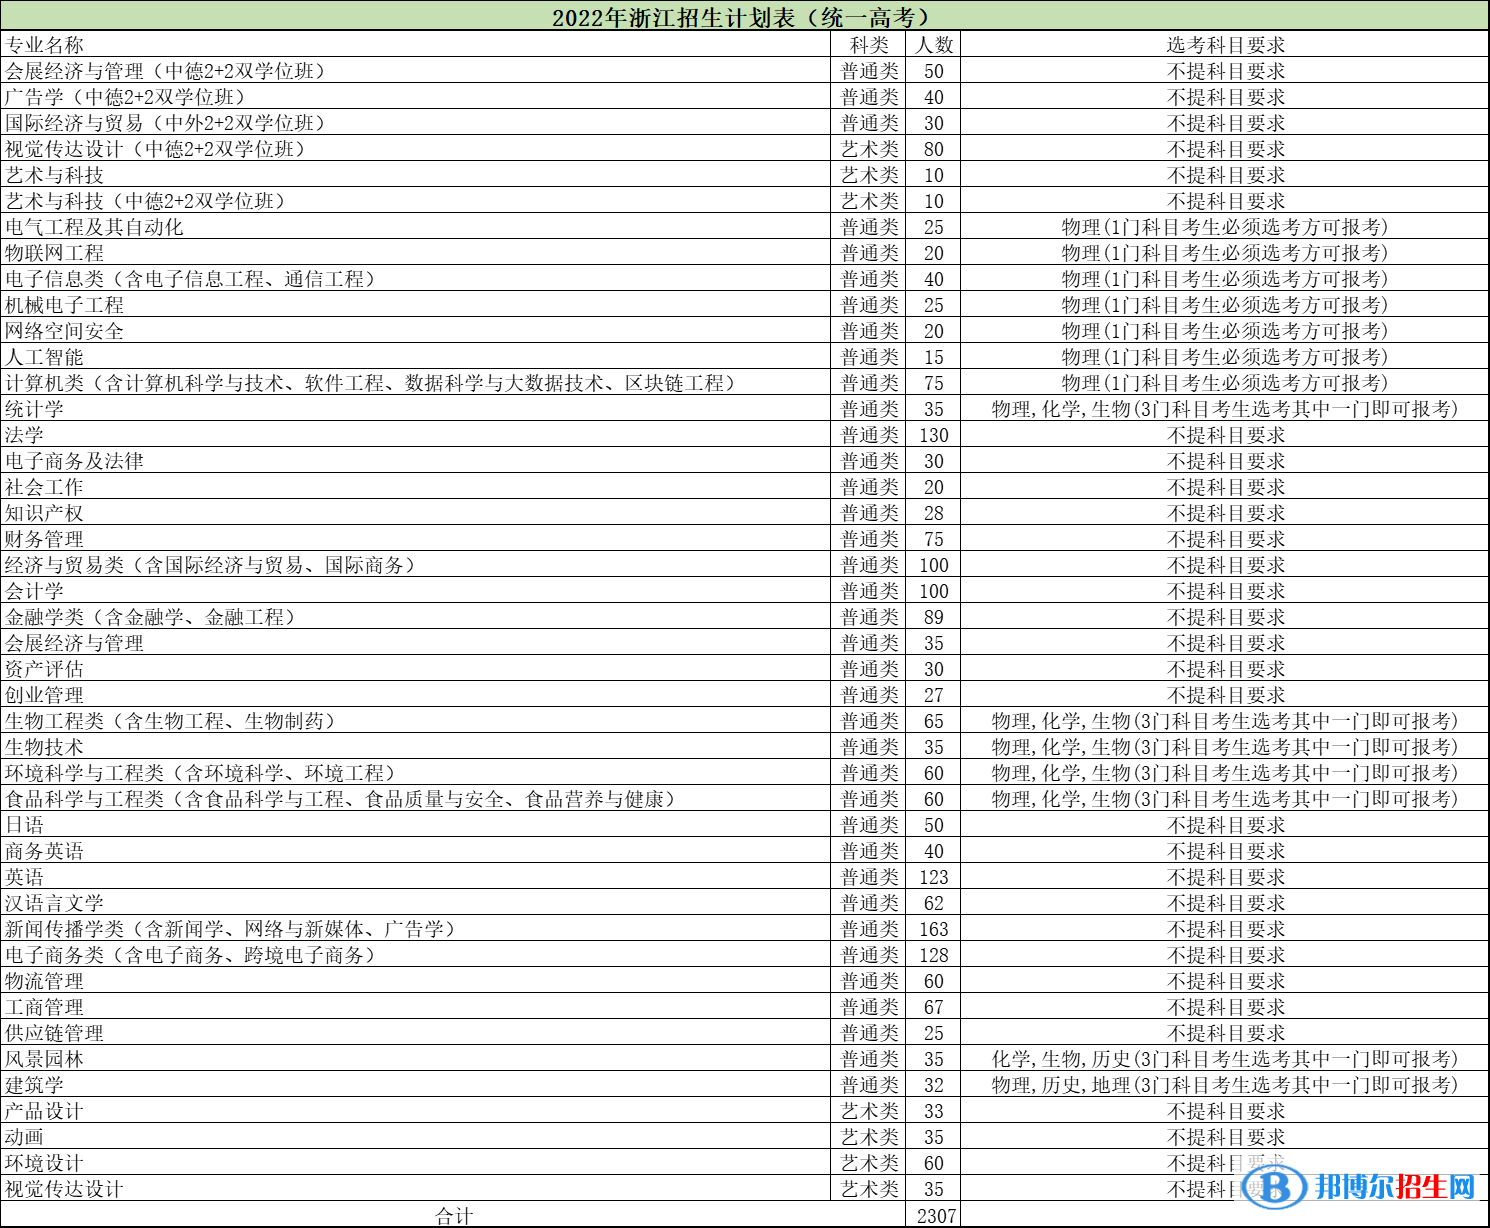Select the 电子商务类 major cell

point(416,954)
